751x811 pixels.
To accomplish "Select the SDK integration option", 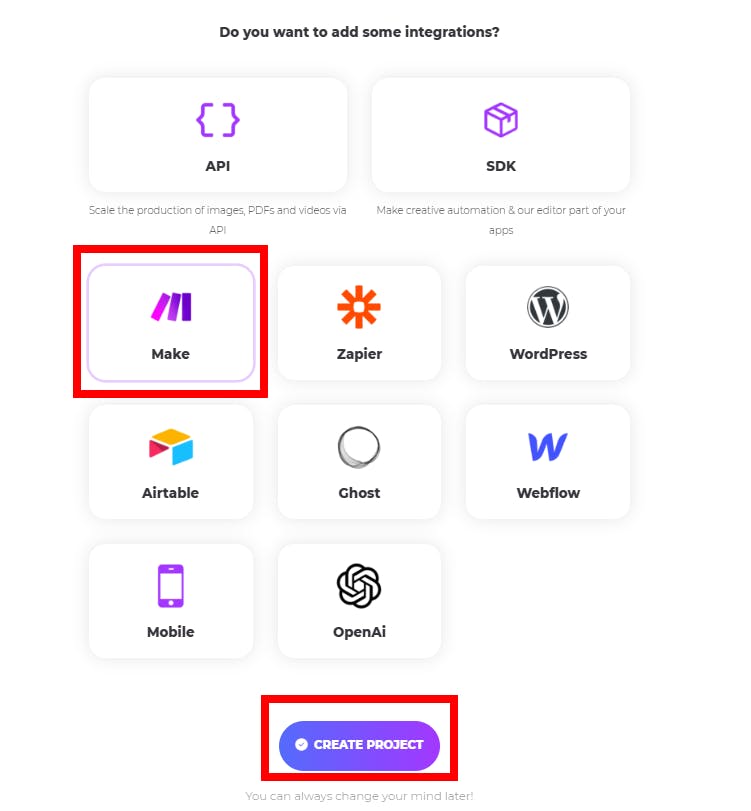I will (501, 135).
